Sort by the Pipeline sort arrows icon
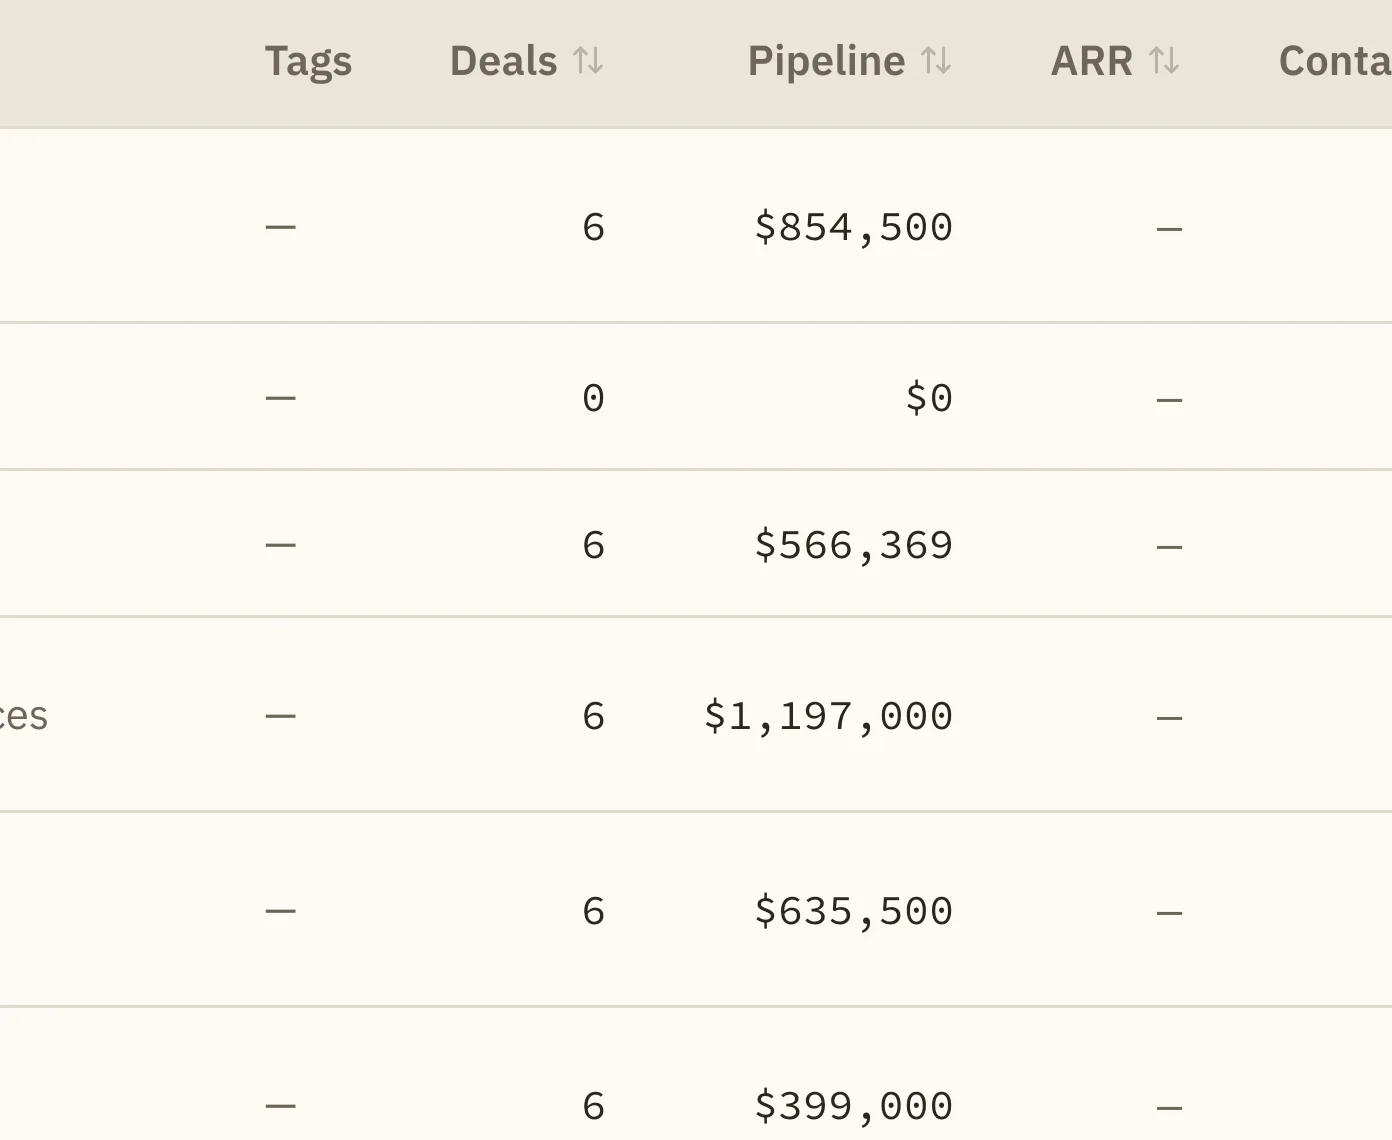 [x=936, y=62]
